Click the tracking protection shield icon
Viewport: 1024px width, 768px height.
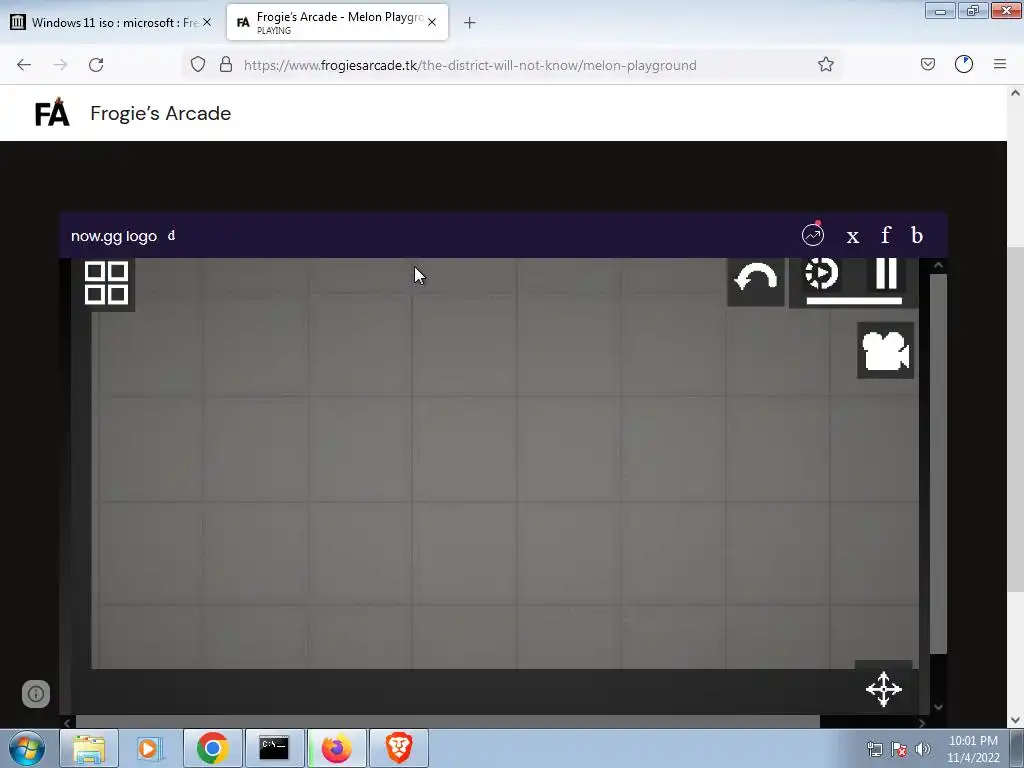(198, 65)
